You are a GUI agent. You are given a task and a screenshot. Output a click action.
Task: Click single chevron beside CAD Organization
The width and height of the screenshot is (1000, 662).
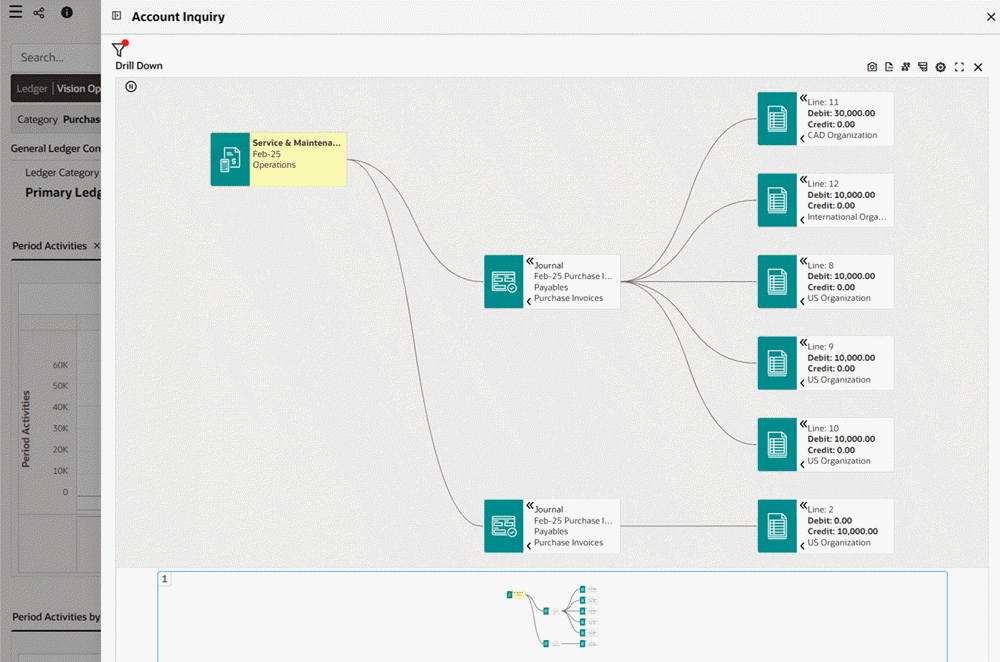tap(802, 138)
